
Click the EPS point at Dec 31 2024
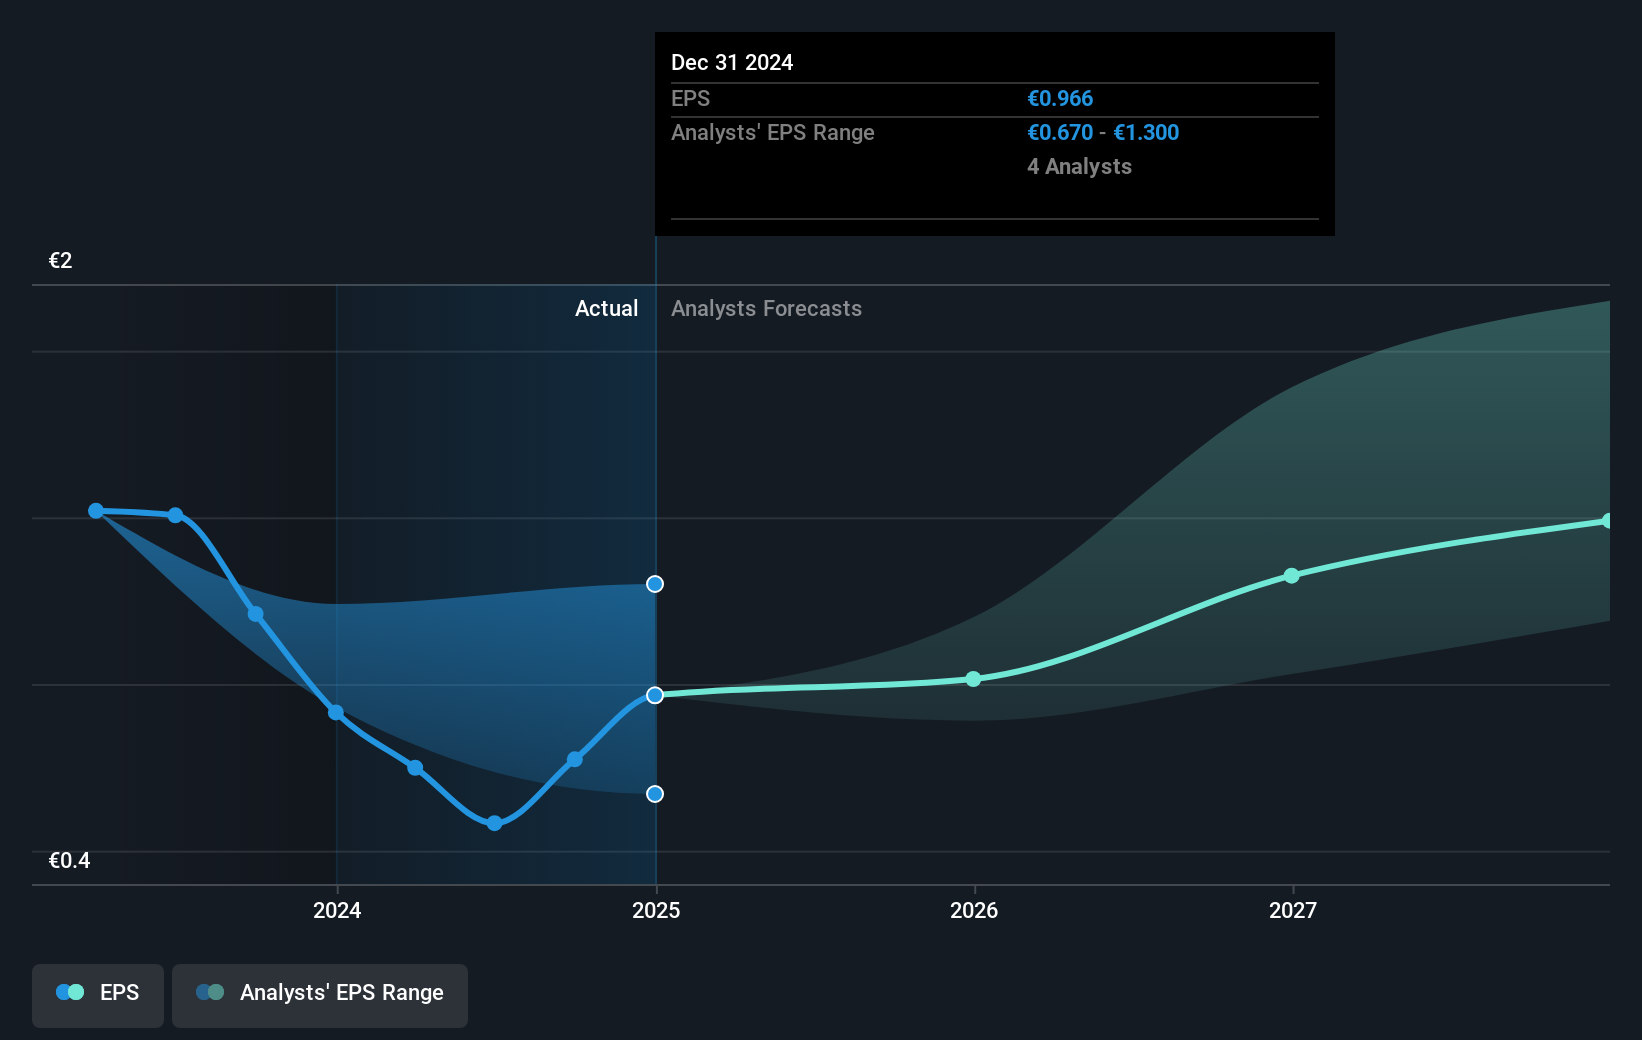[x=655, y=695]
